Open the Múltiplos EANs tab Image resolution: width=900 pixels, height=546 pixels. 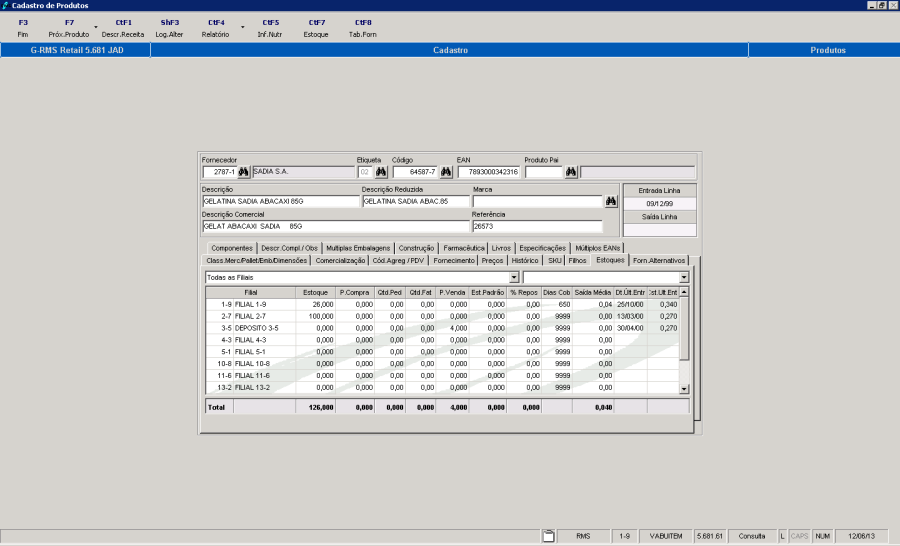[598, 248]
